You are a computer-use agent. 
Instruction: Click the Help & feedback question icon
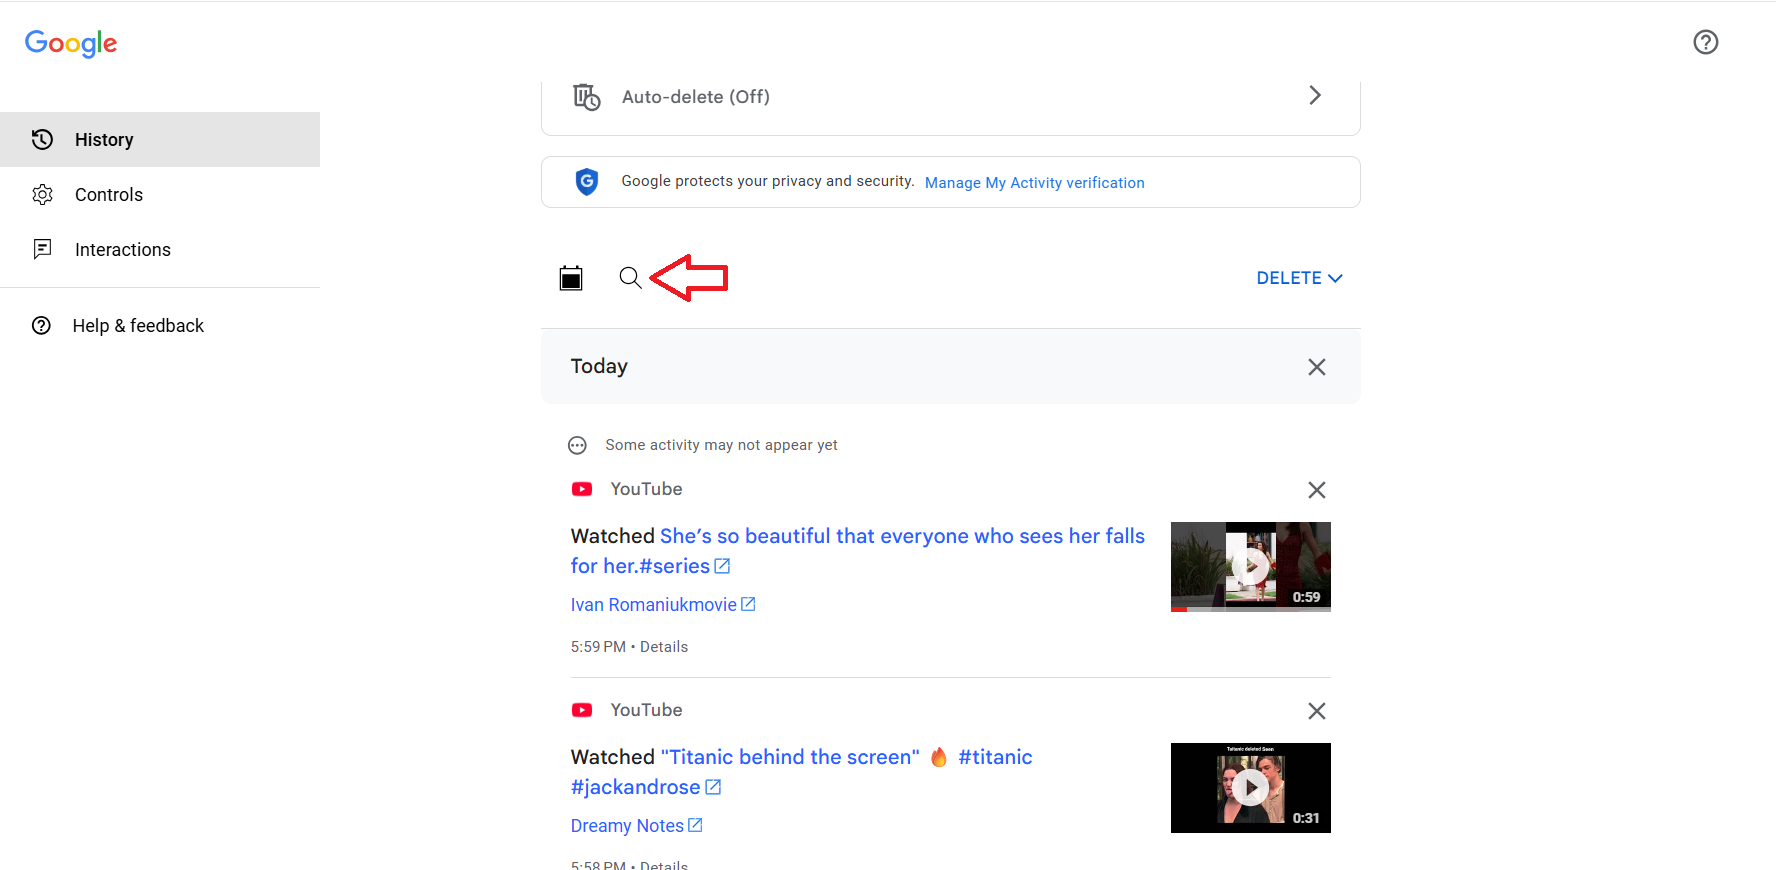[41, 325]
